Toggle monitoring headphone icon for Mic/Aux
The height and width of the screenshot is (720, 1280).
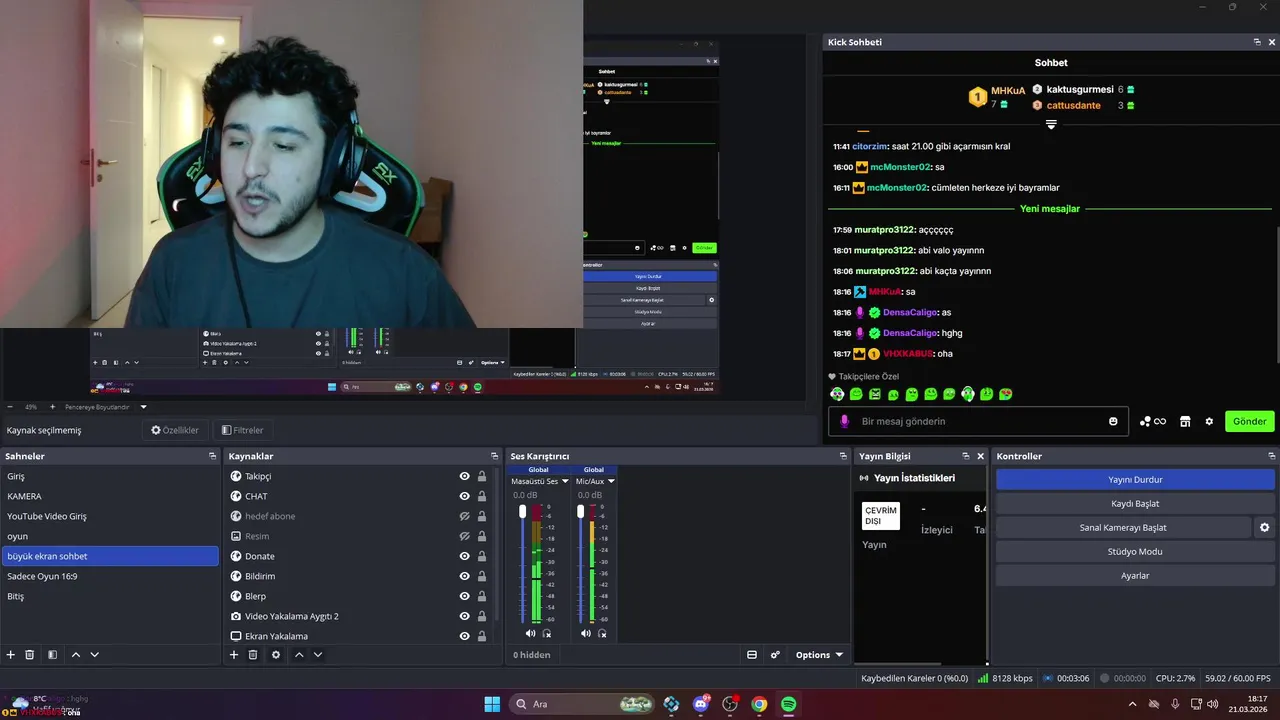coord(602,633)
